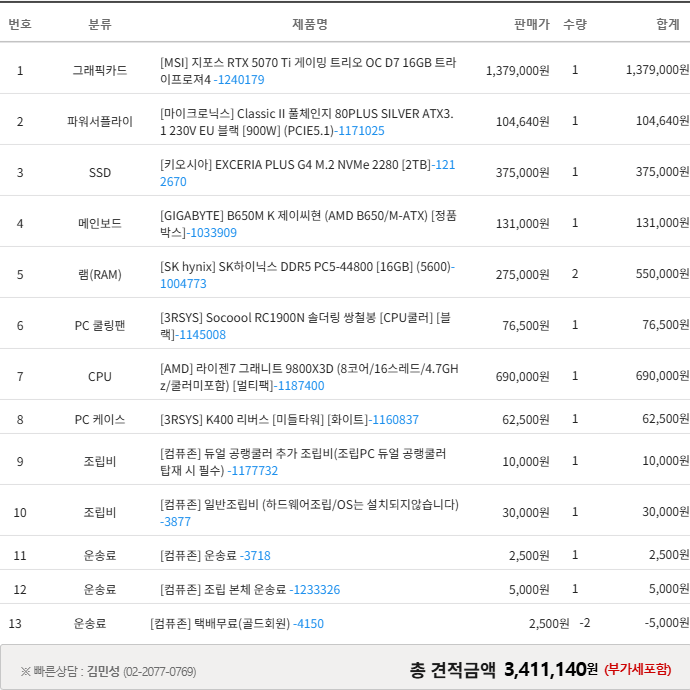This screenshot has width=690, height=690.
Task: Click the 일반조립비 product code 3877
Action: point(175,521)
